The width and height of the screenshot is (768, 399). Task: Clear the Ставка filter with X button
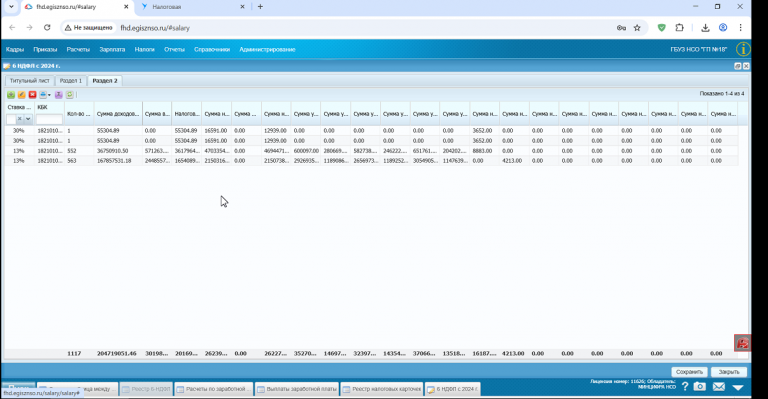point(20,119)
